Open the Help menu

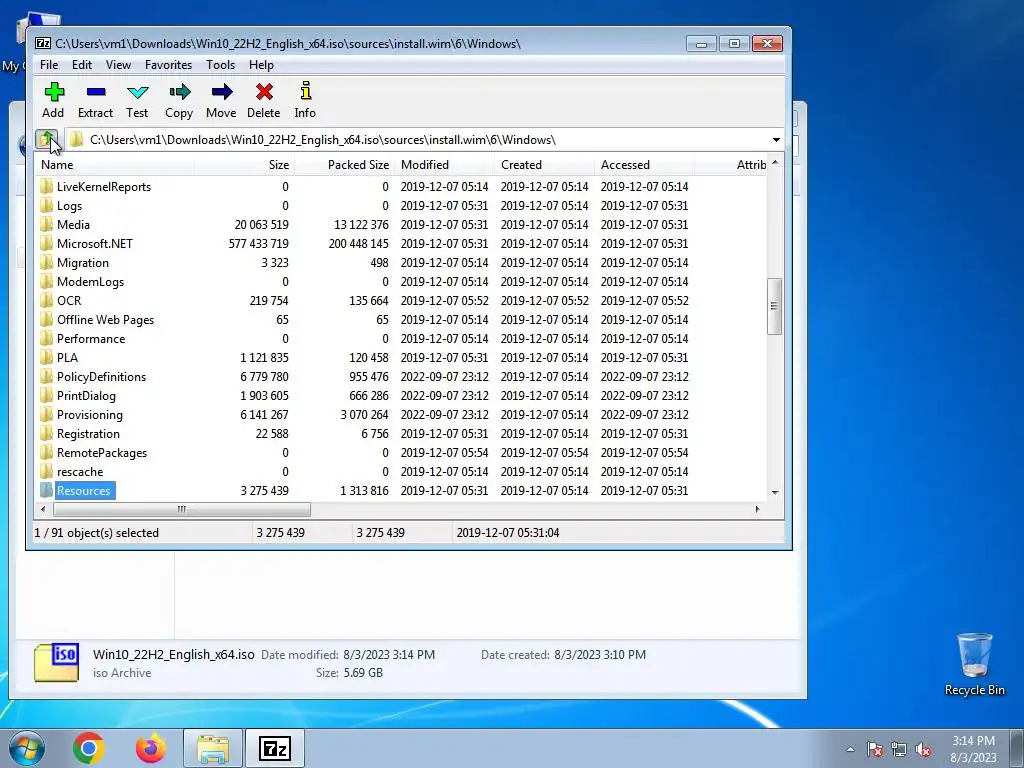pyautogui.click(x=261, y=65)
